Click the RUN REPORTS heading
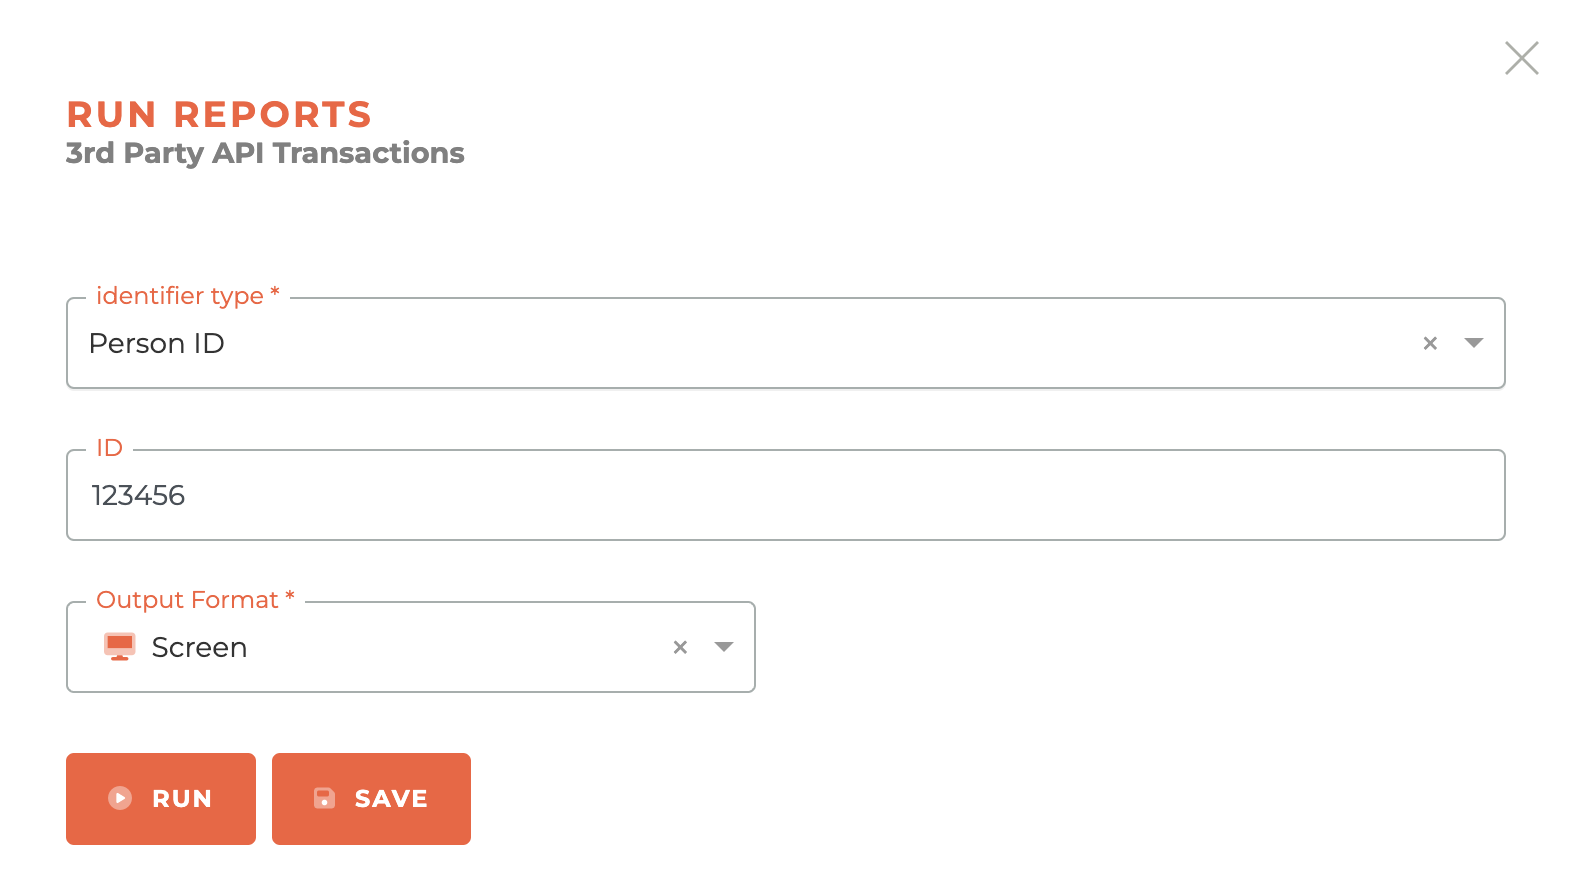Screen dimensions: 1582x894 tap(219, 115)
